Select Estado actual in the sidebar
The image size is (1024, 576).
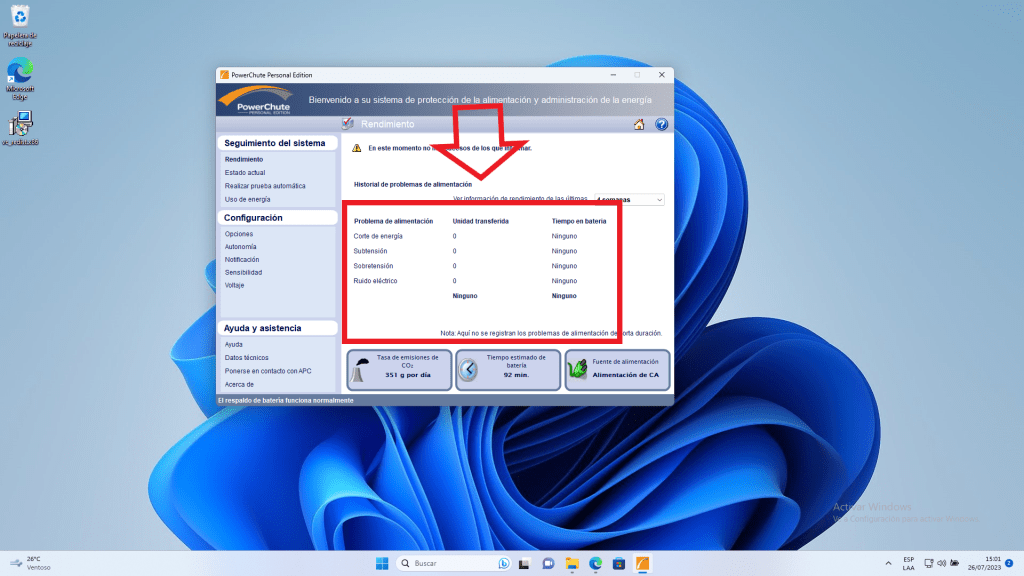coord(244,173)
